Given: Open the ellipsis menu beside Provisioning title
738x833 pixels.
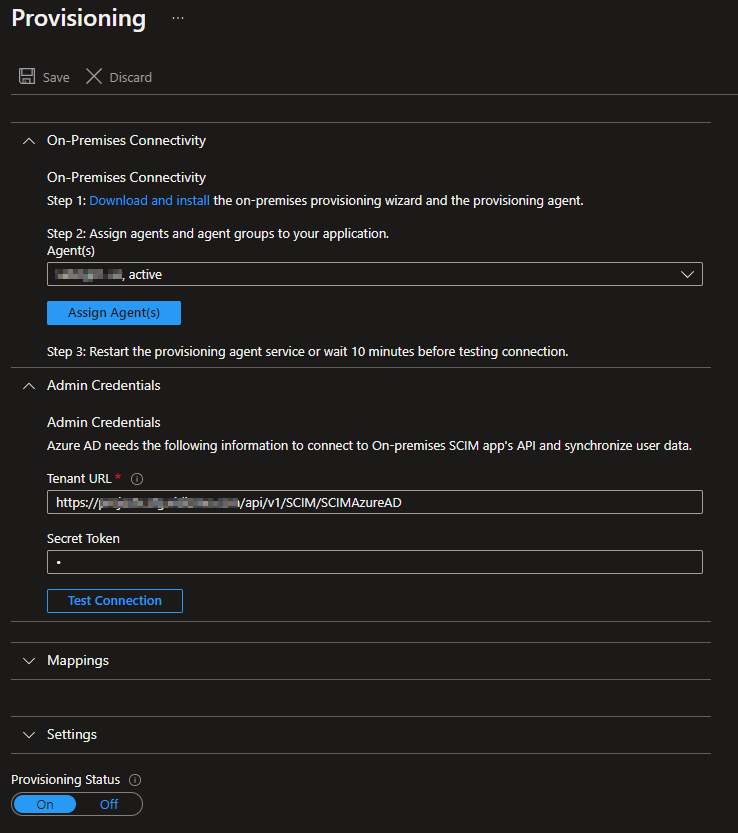Looking at the screenshot, I should click(x=178, y=18).
